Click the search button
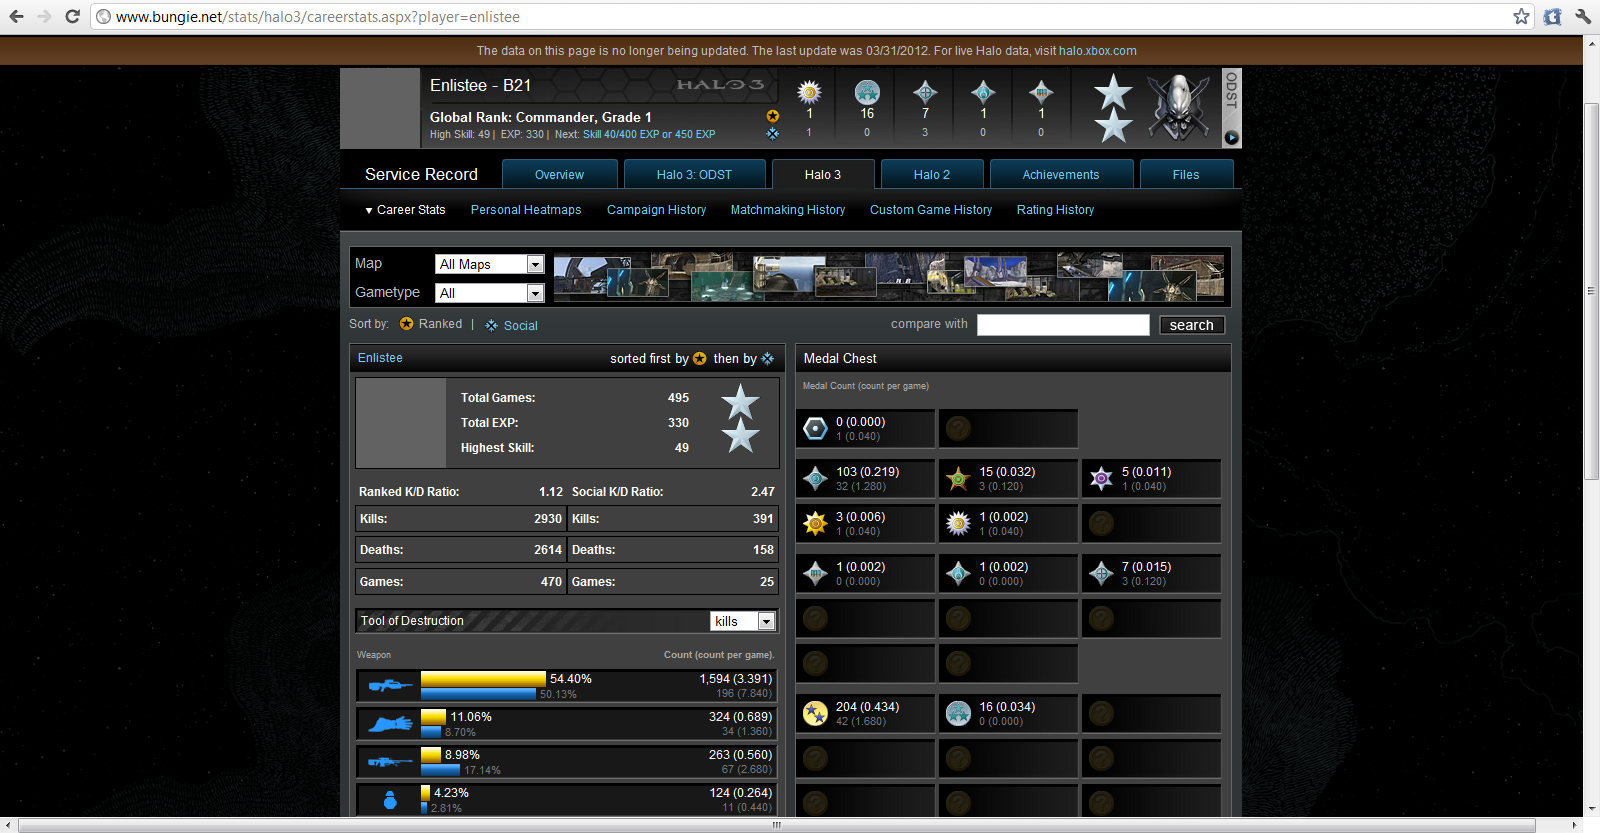This screenshot has height=833, width=1600. (1191, 325)
